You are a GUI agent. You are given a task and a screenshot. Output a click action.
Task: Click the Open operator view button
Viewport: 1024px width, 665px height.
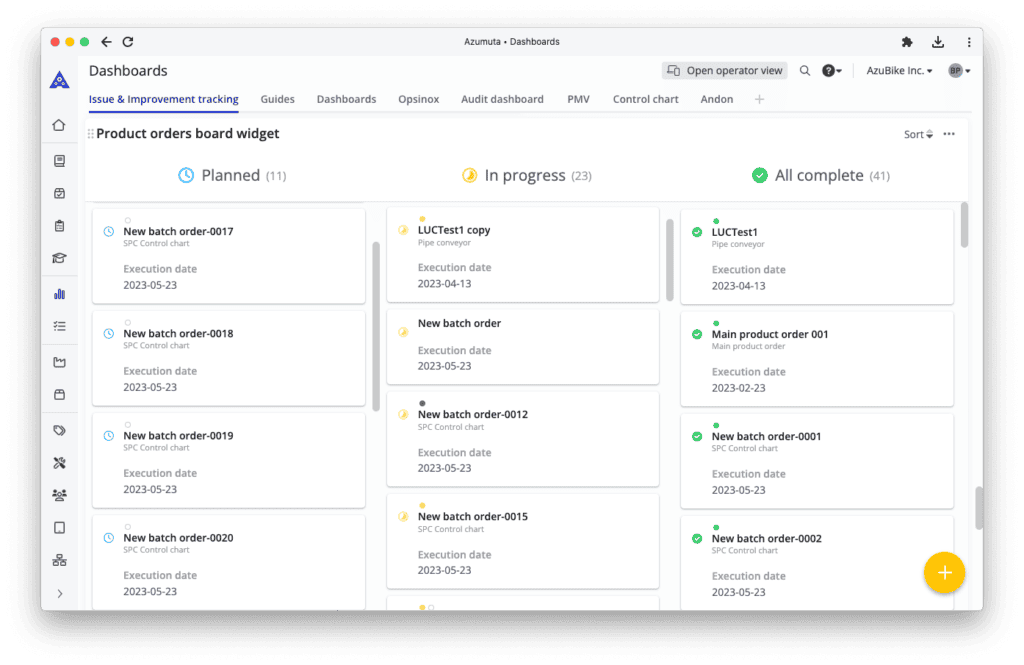(x=725, y=71)
